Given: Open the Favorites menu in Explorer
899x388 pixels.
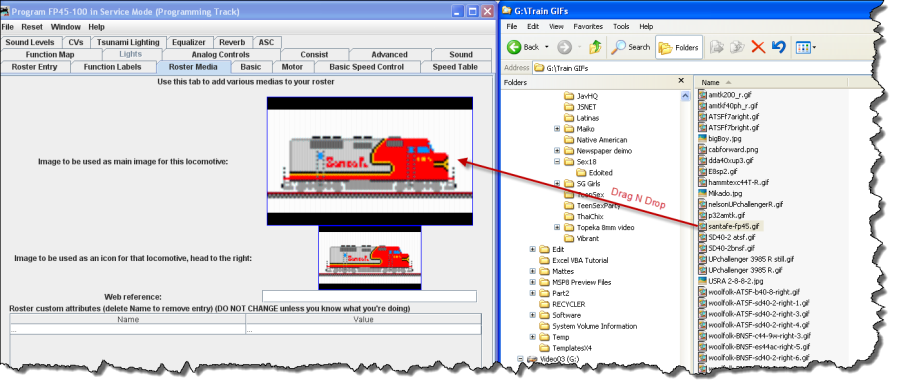Looking at the screenshot, I should (588, 26).
